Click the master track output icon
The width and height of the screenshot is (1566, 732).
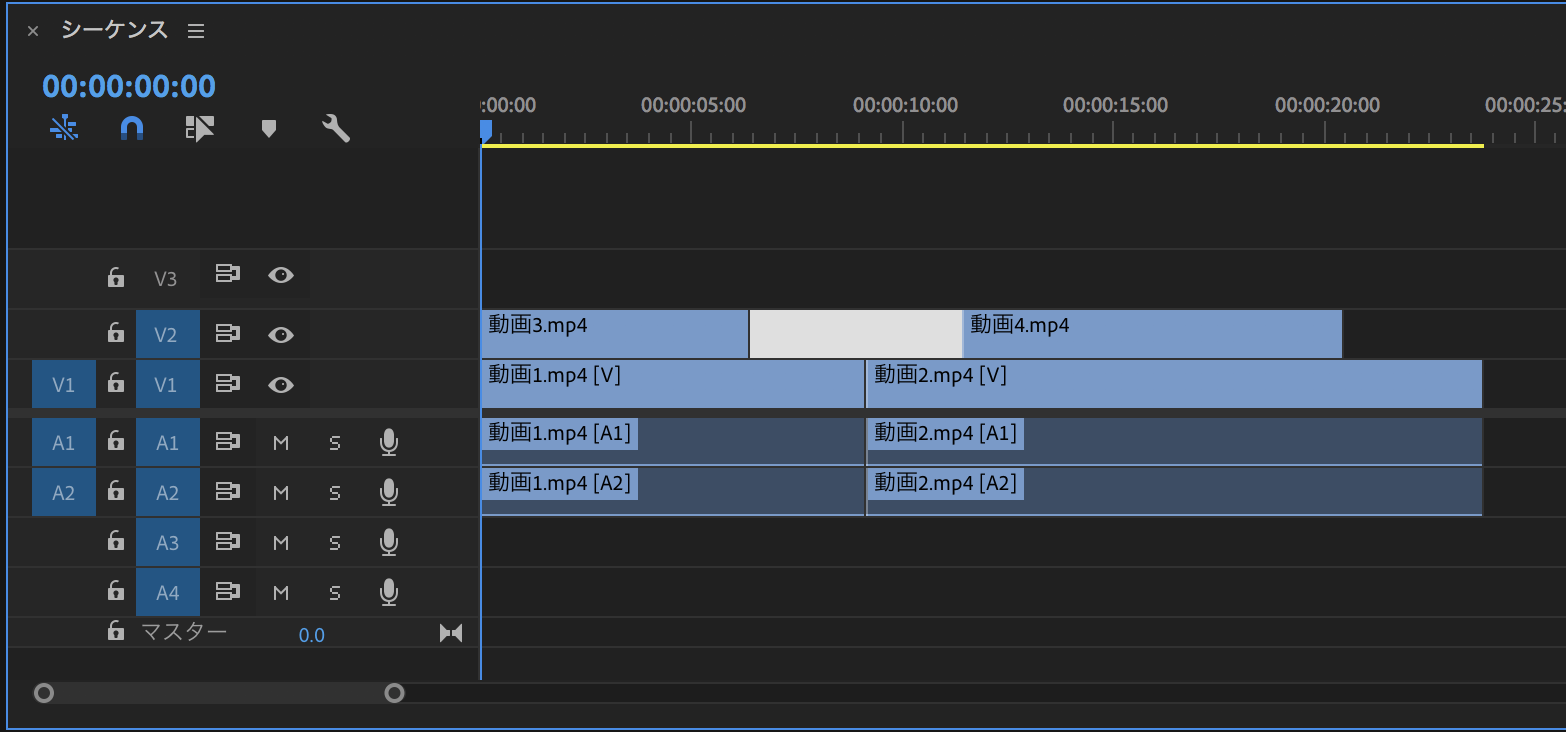point(451,633)
